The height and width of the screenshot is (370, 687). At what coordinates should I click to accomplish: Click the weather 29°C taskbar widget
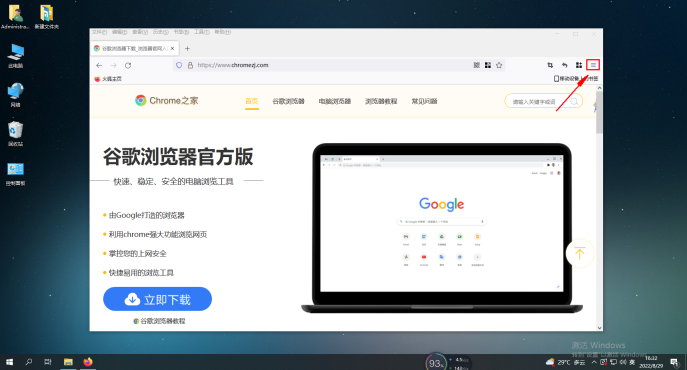[x=565, y=362]
